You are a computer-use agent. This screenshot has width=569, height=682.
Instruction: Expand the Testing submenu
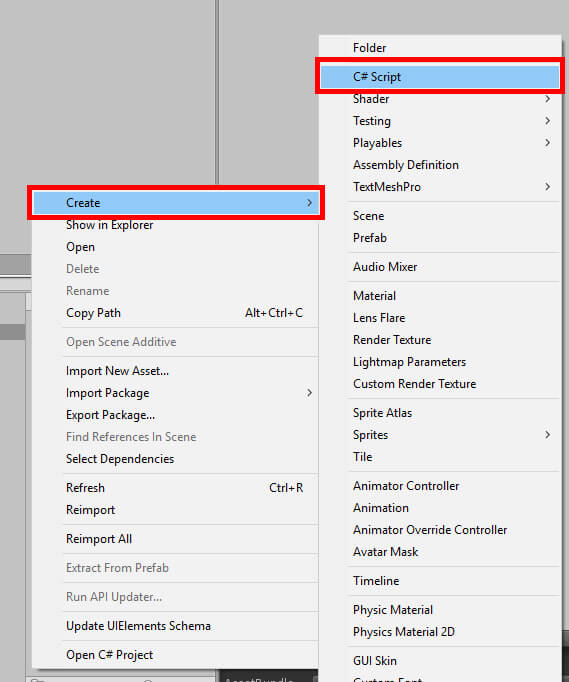point(440,121)
